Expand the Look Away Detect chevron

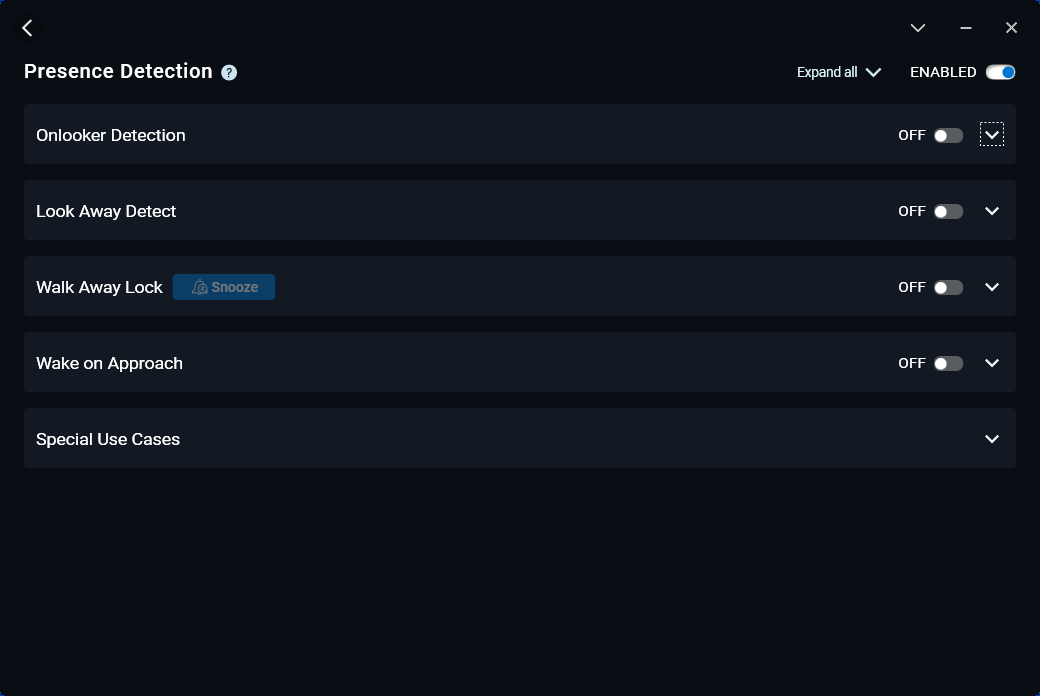pos(992,211)
